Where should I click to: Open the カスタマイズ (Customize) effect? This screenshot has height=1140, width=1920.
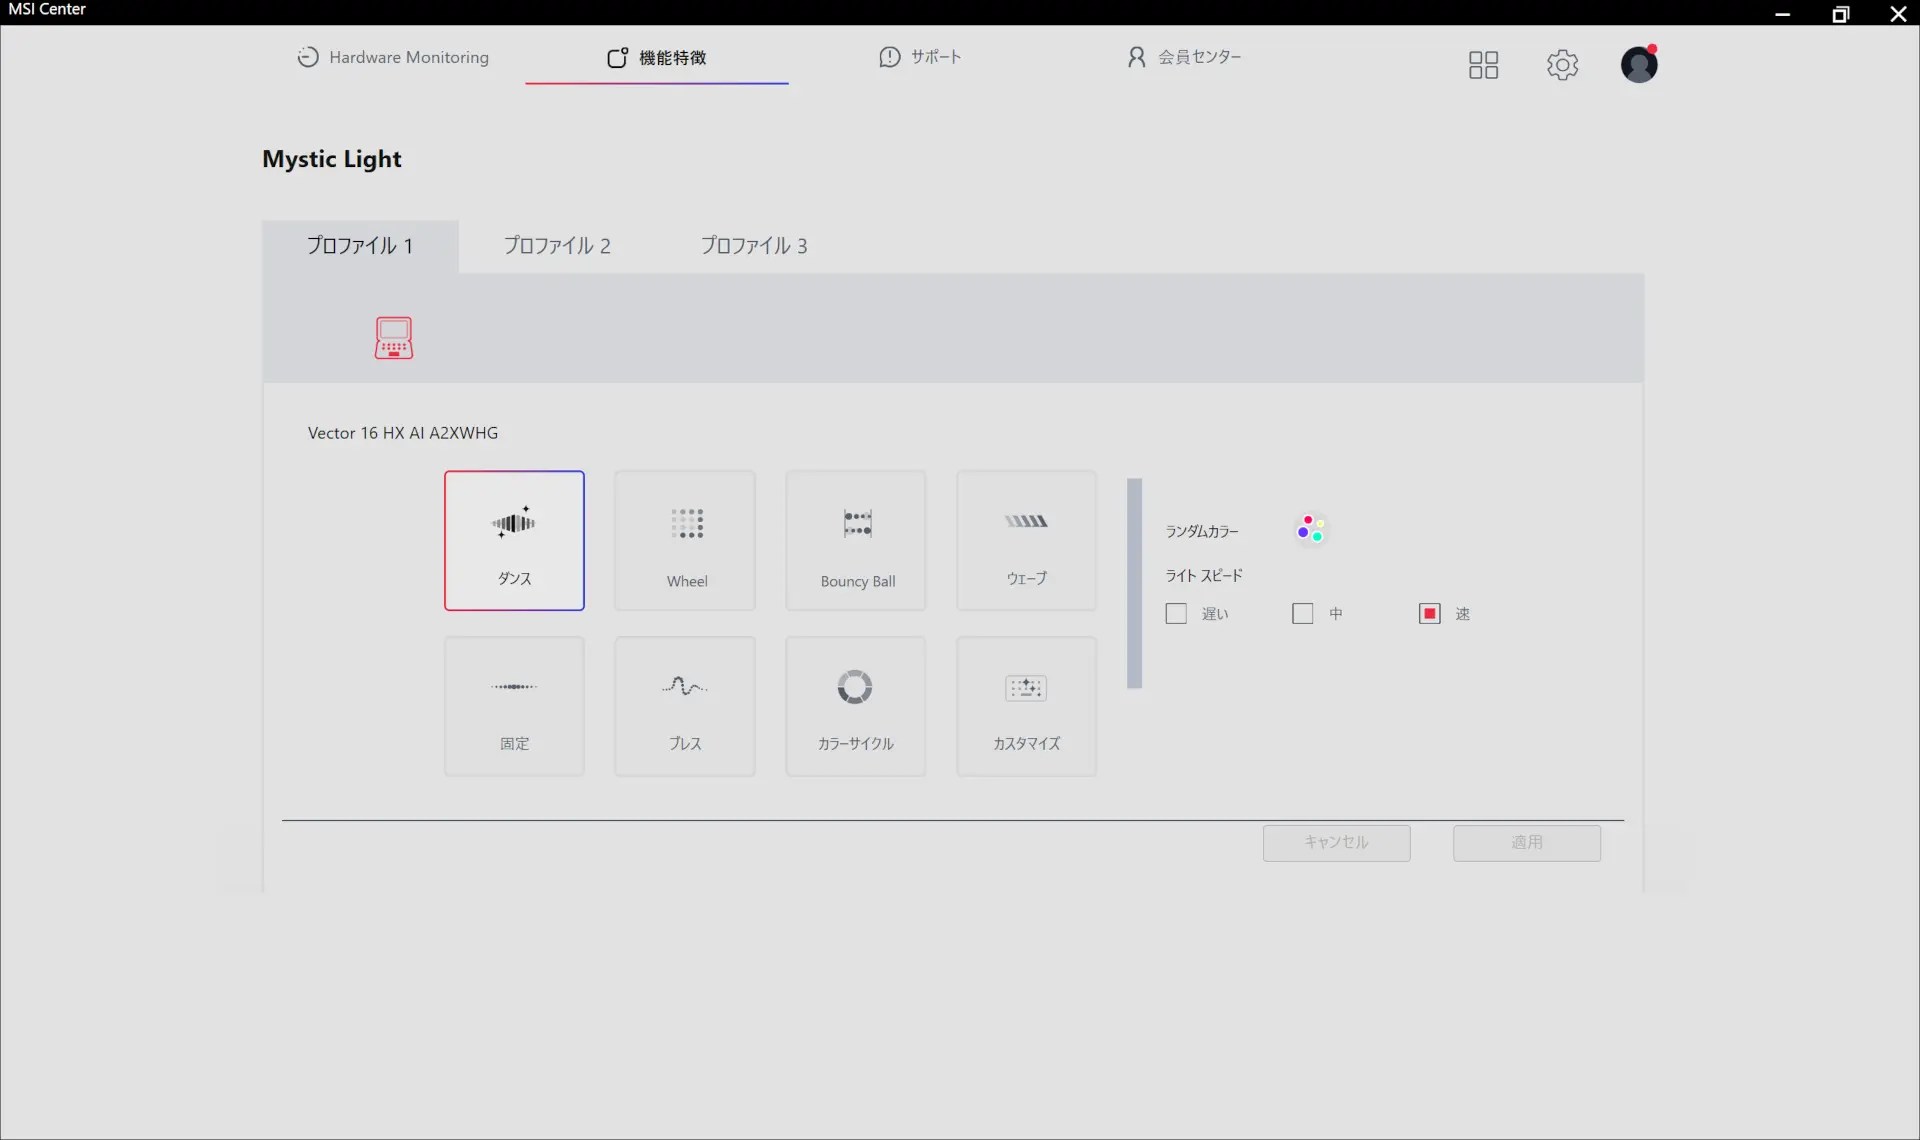(x=1026, y=706)
